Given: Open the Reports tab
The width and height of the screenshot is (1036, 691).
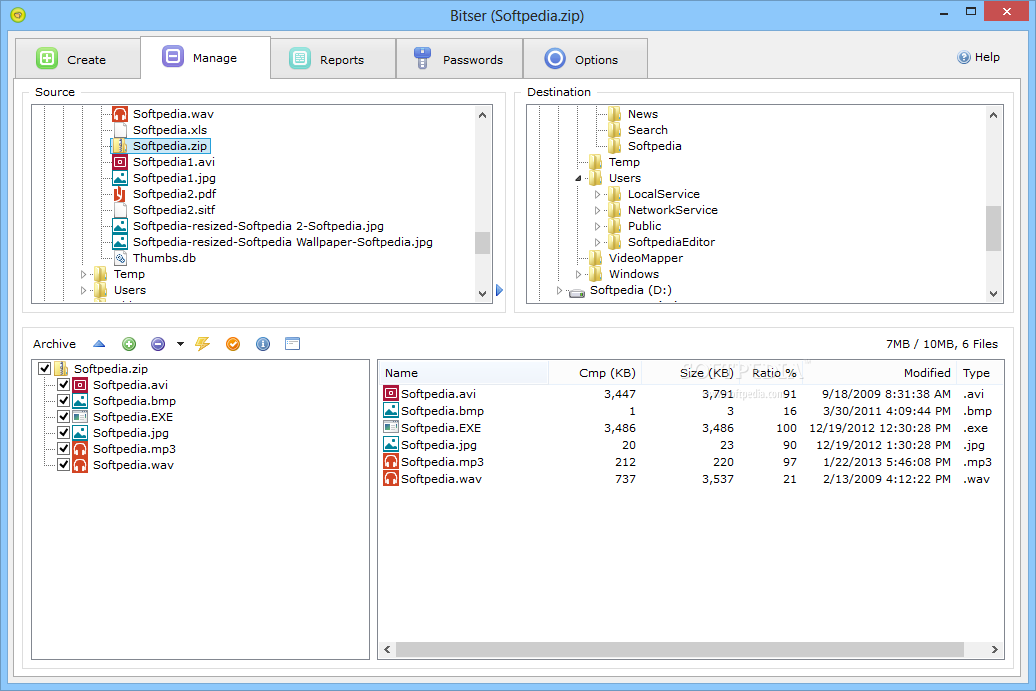Looking at the screenshot, I should coord(333,59).
